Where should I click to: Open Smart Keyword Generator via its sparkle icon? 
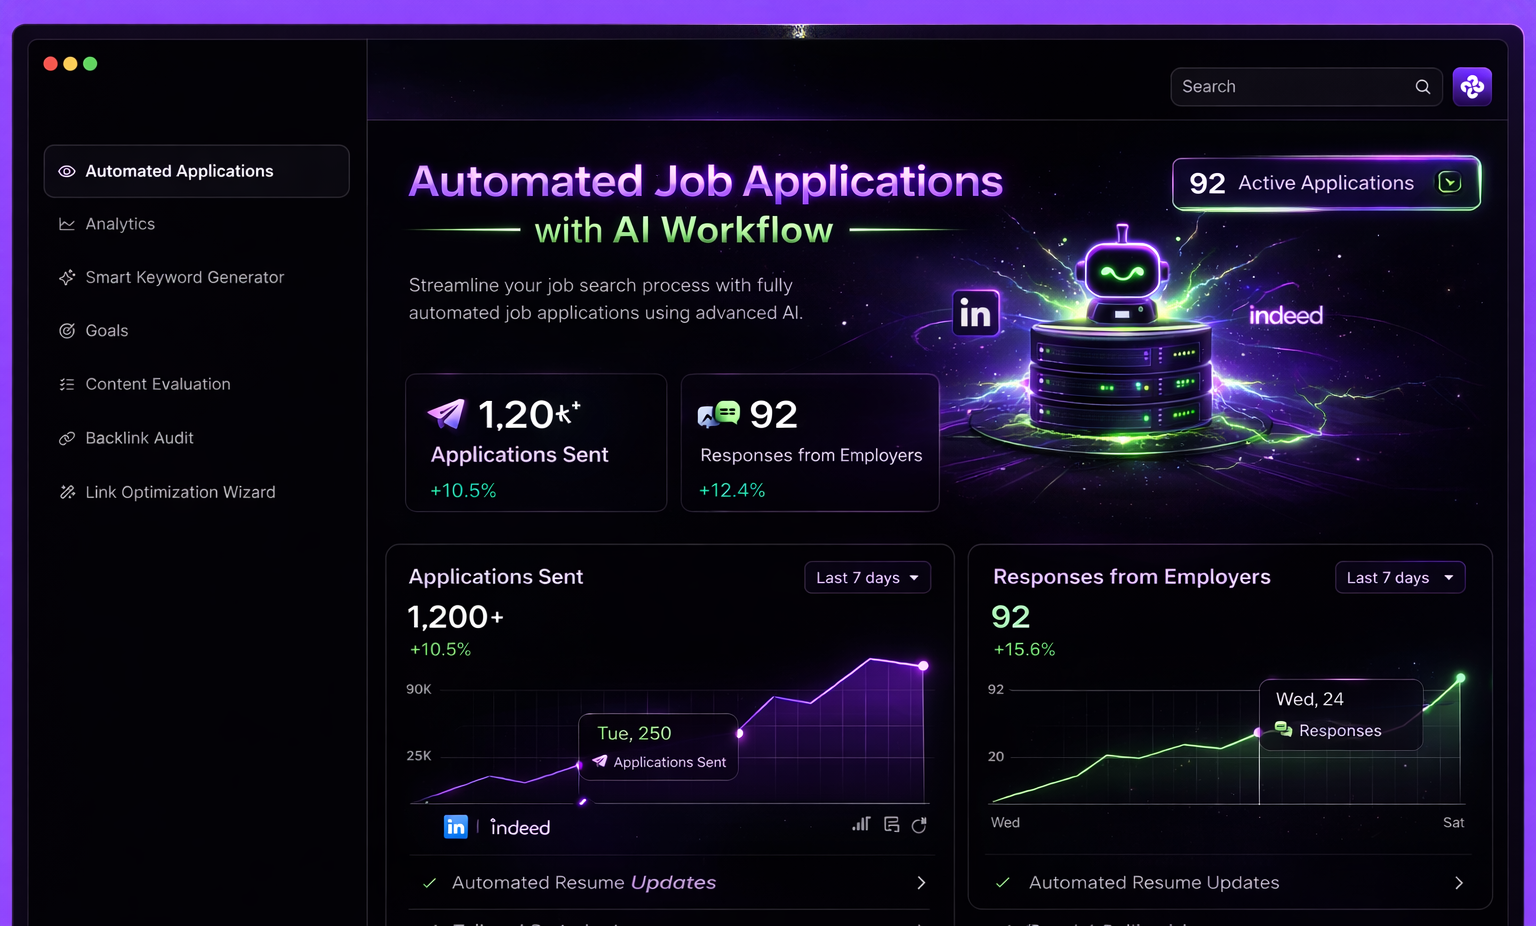pos(66,277)
